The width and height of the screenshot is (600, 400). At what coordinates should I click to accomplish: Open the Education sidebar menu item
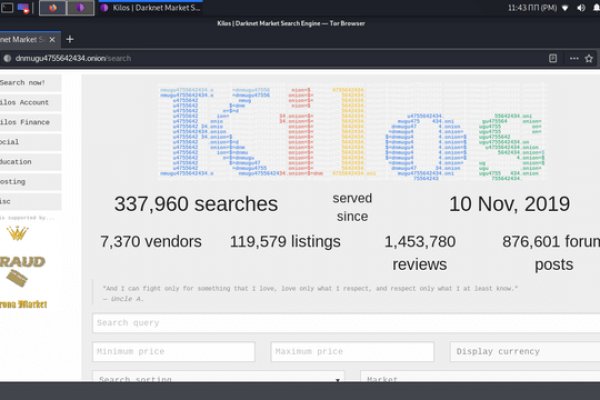coord(30,161)
